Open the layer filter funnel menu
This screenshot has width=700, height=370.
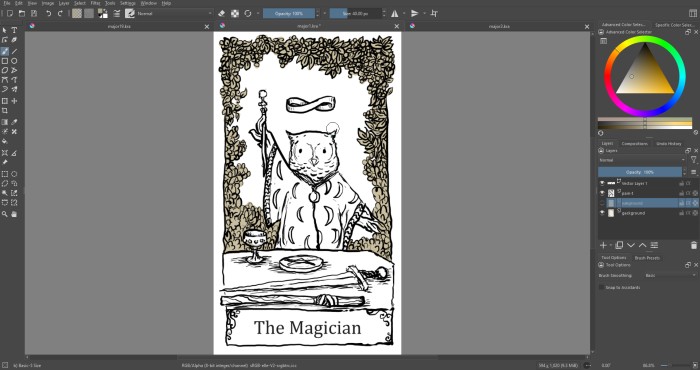[x=693, y=160]
